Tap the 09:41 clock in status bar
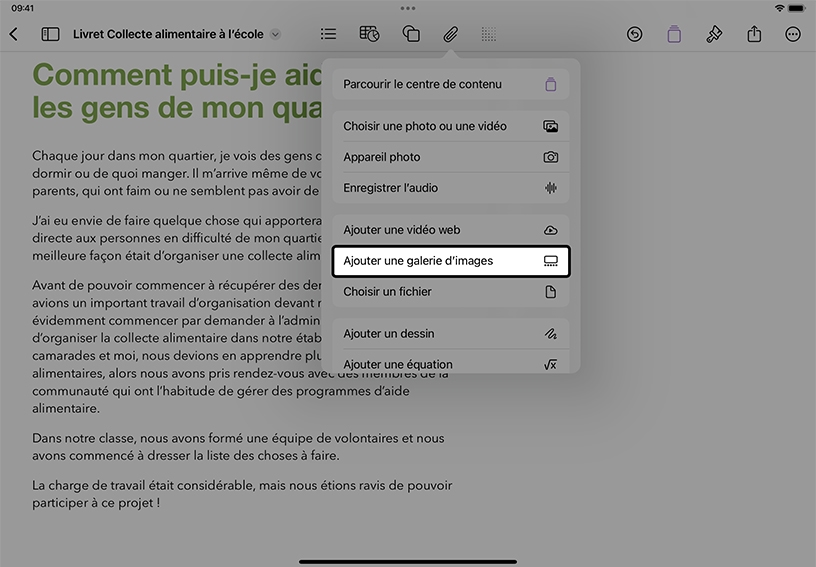 pos(22,8)
